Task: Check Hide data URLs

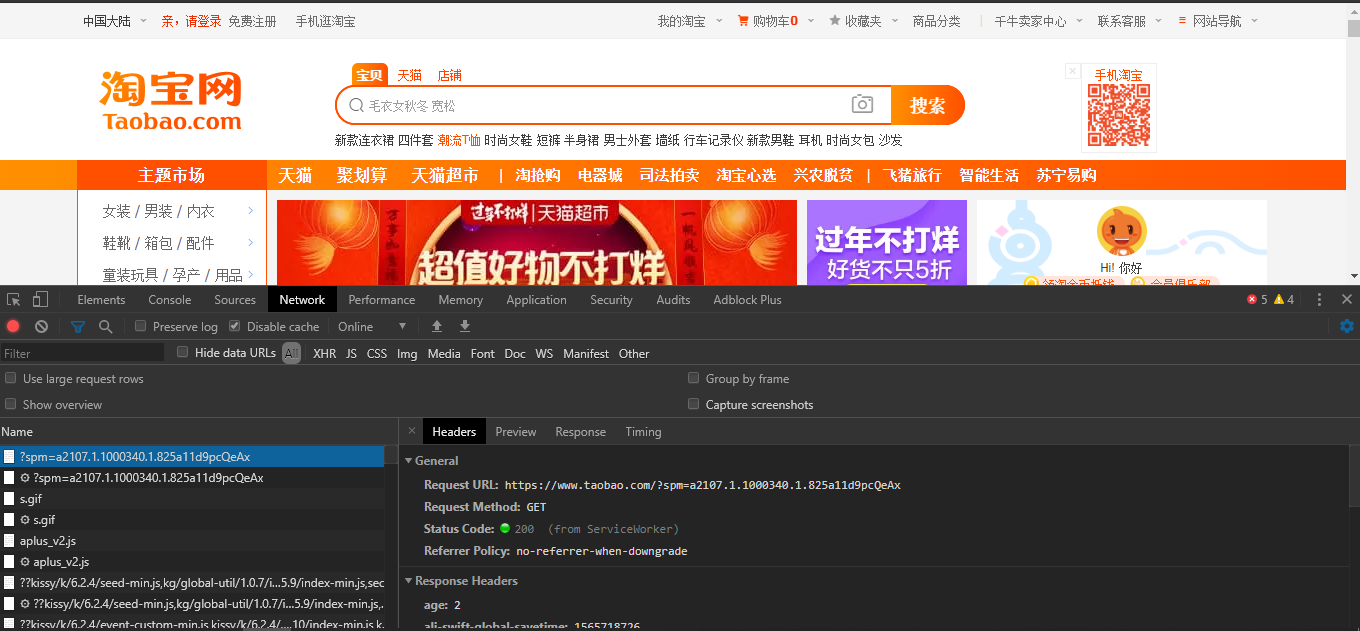Action: 183,352
